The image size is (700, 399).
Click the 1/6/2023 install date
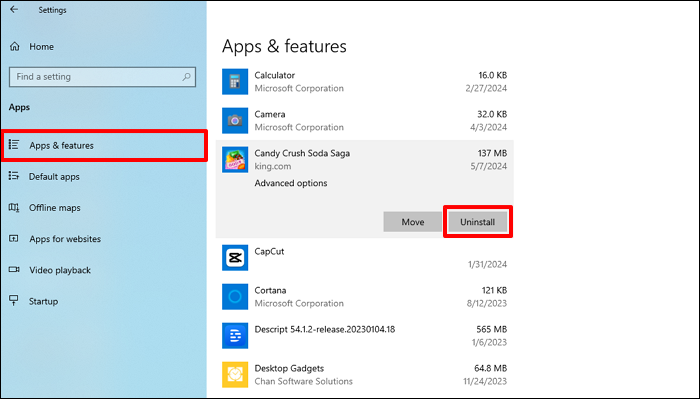pyautogui.click(x=489, y=342)
